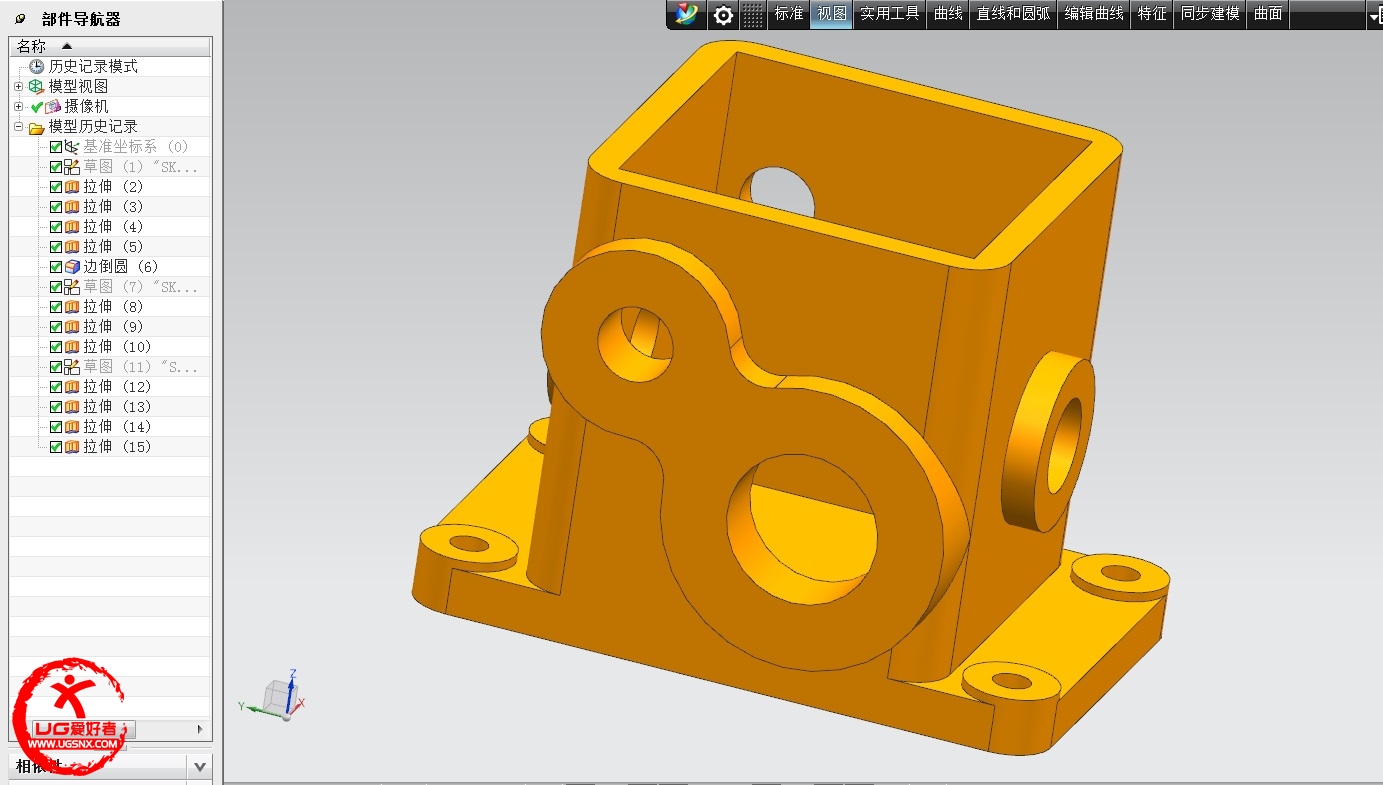This screenshot has height=785, width=1383.
Task: Select the 拉伸 (14) feature label
Action: coord(117,427)
